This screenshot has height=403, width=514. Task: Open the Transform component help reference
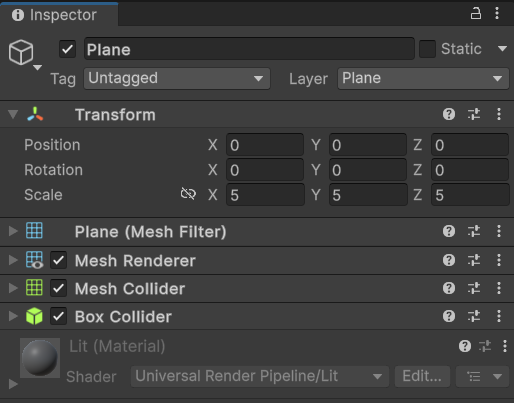coord(449,114)
